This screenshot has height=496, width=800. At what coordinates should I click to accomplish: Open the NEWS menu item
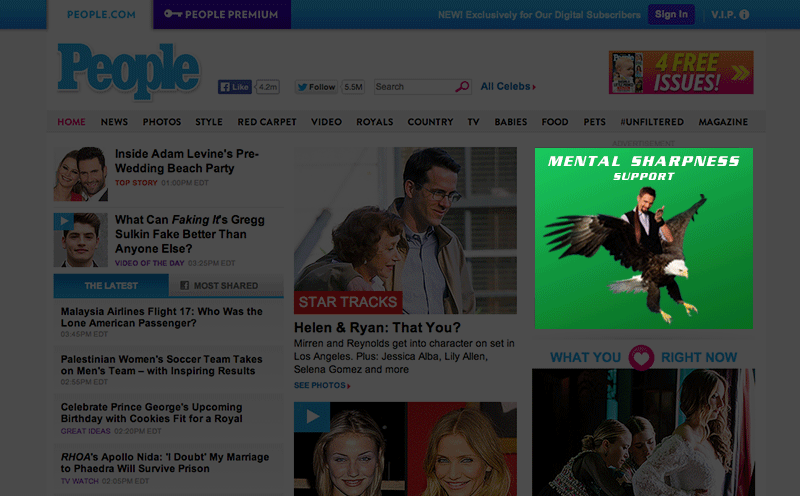pyautogui.click(x=114, y=122)
